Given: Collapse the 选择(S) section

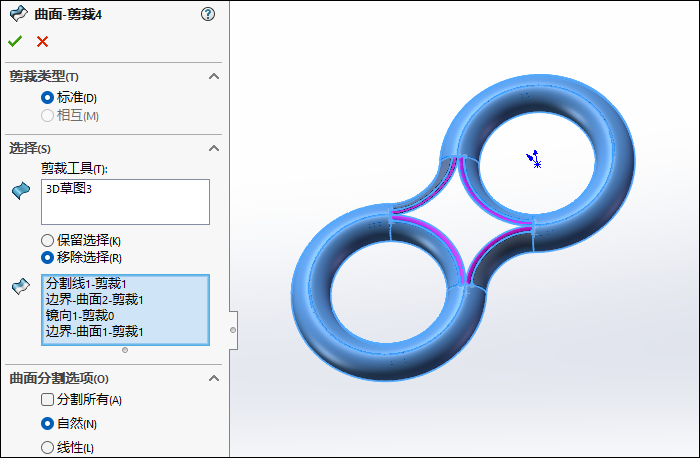Looking at the screenshot, I should pos(214,148).
